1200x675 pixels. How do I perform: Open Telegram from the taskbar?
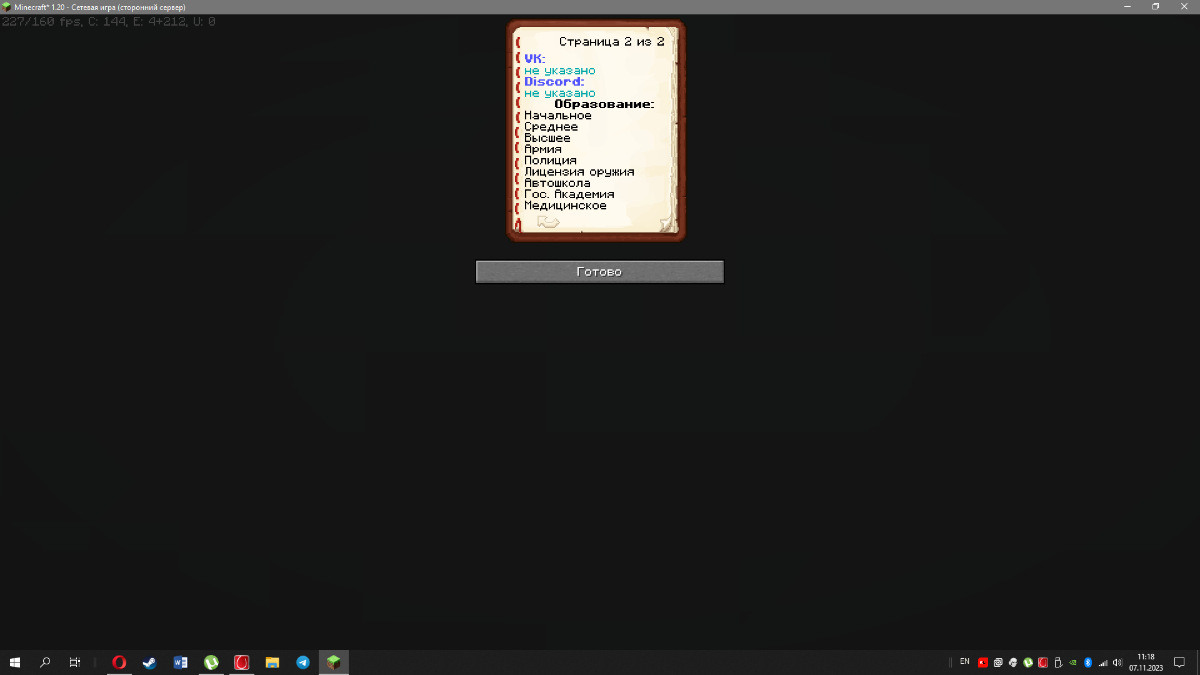[x=303, y=662]
